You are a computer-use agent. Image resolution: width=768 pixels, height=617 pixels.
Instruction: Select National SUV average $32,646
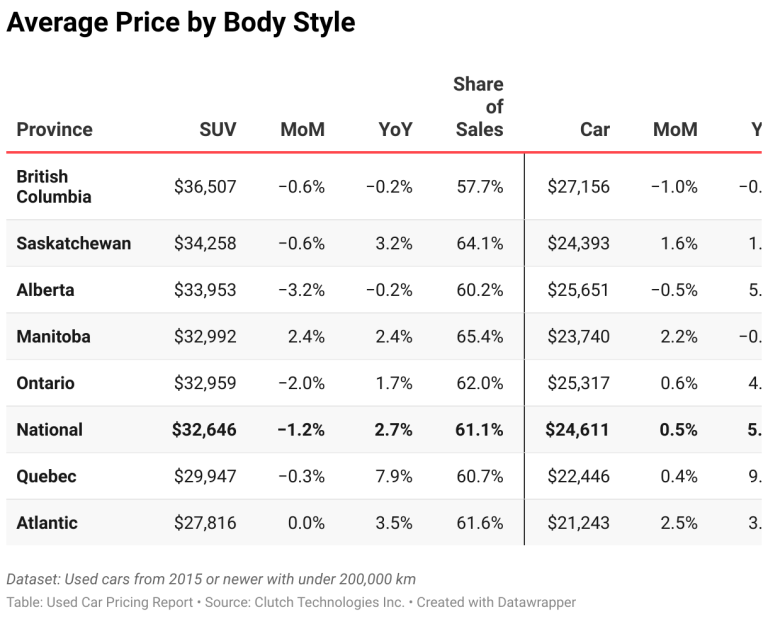click(x=205, y=430)
